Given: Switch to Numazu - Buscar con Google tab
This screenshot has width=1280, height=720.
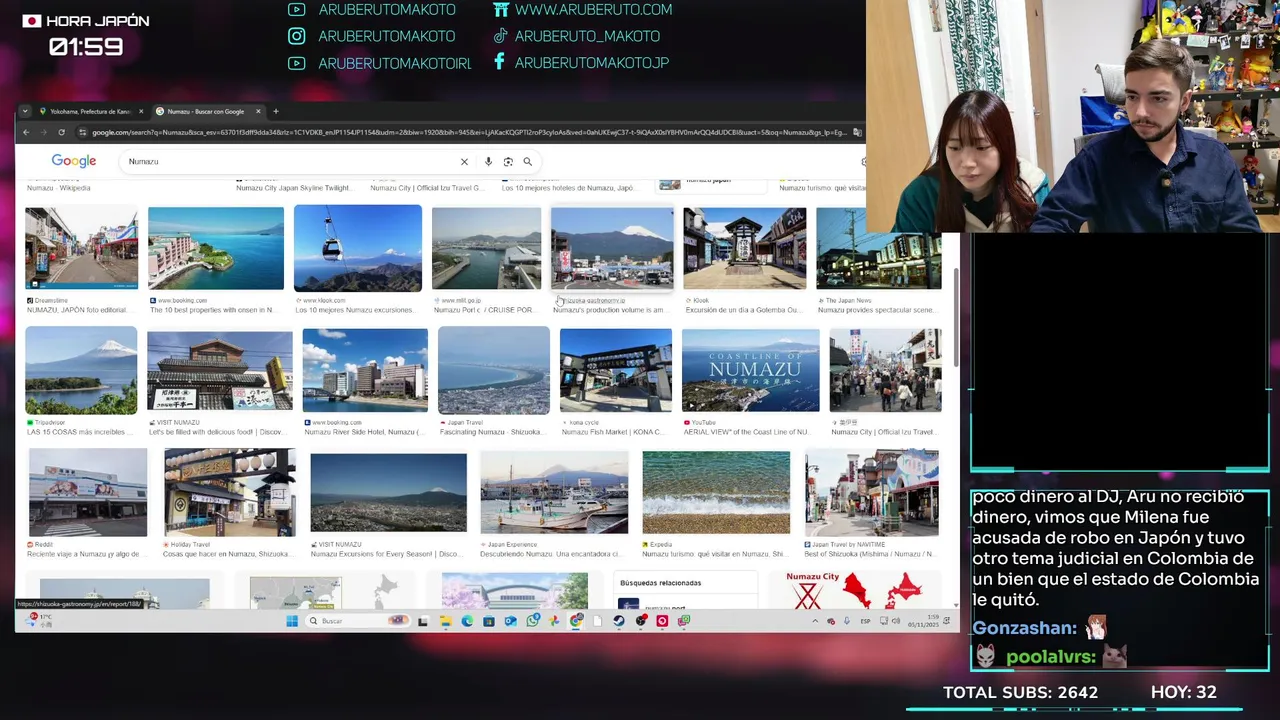Looking at the screenshot, I should (206, 111).
